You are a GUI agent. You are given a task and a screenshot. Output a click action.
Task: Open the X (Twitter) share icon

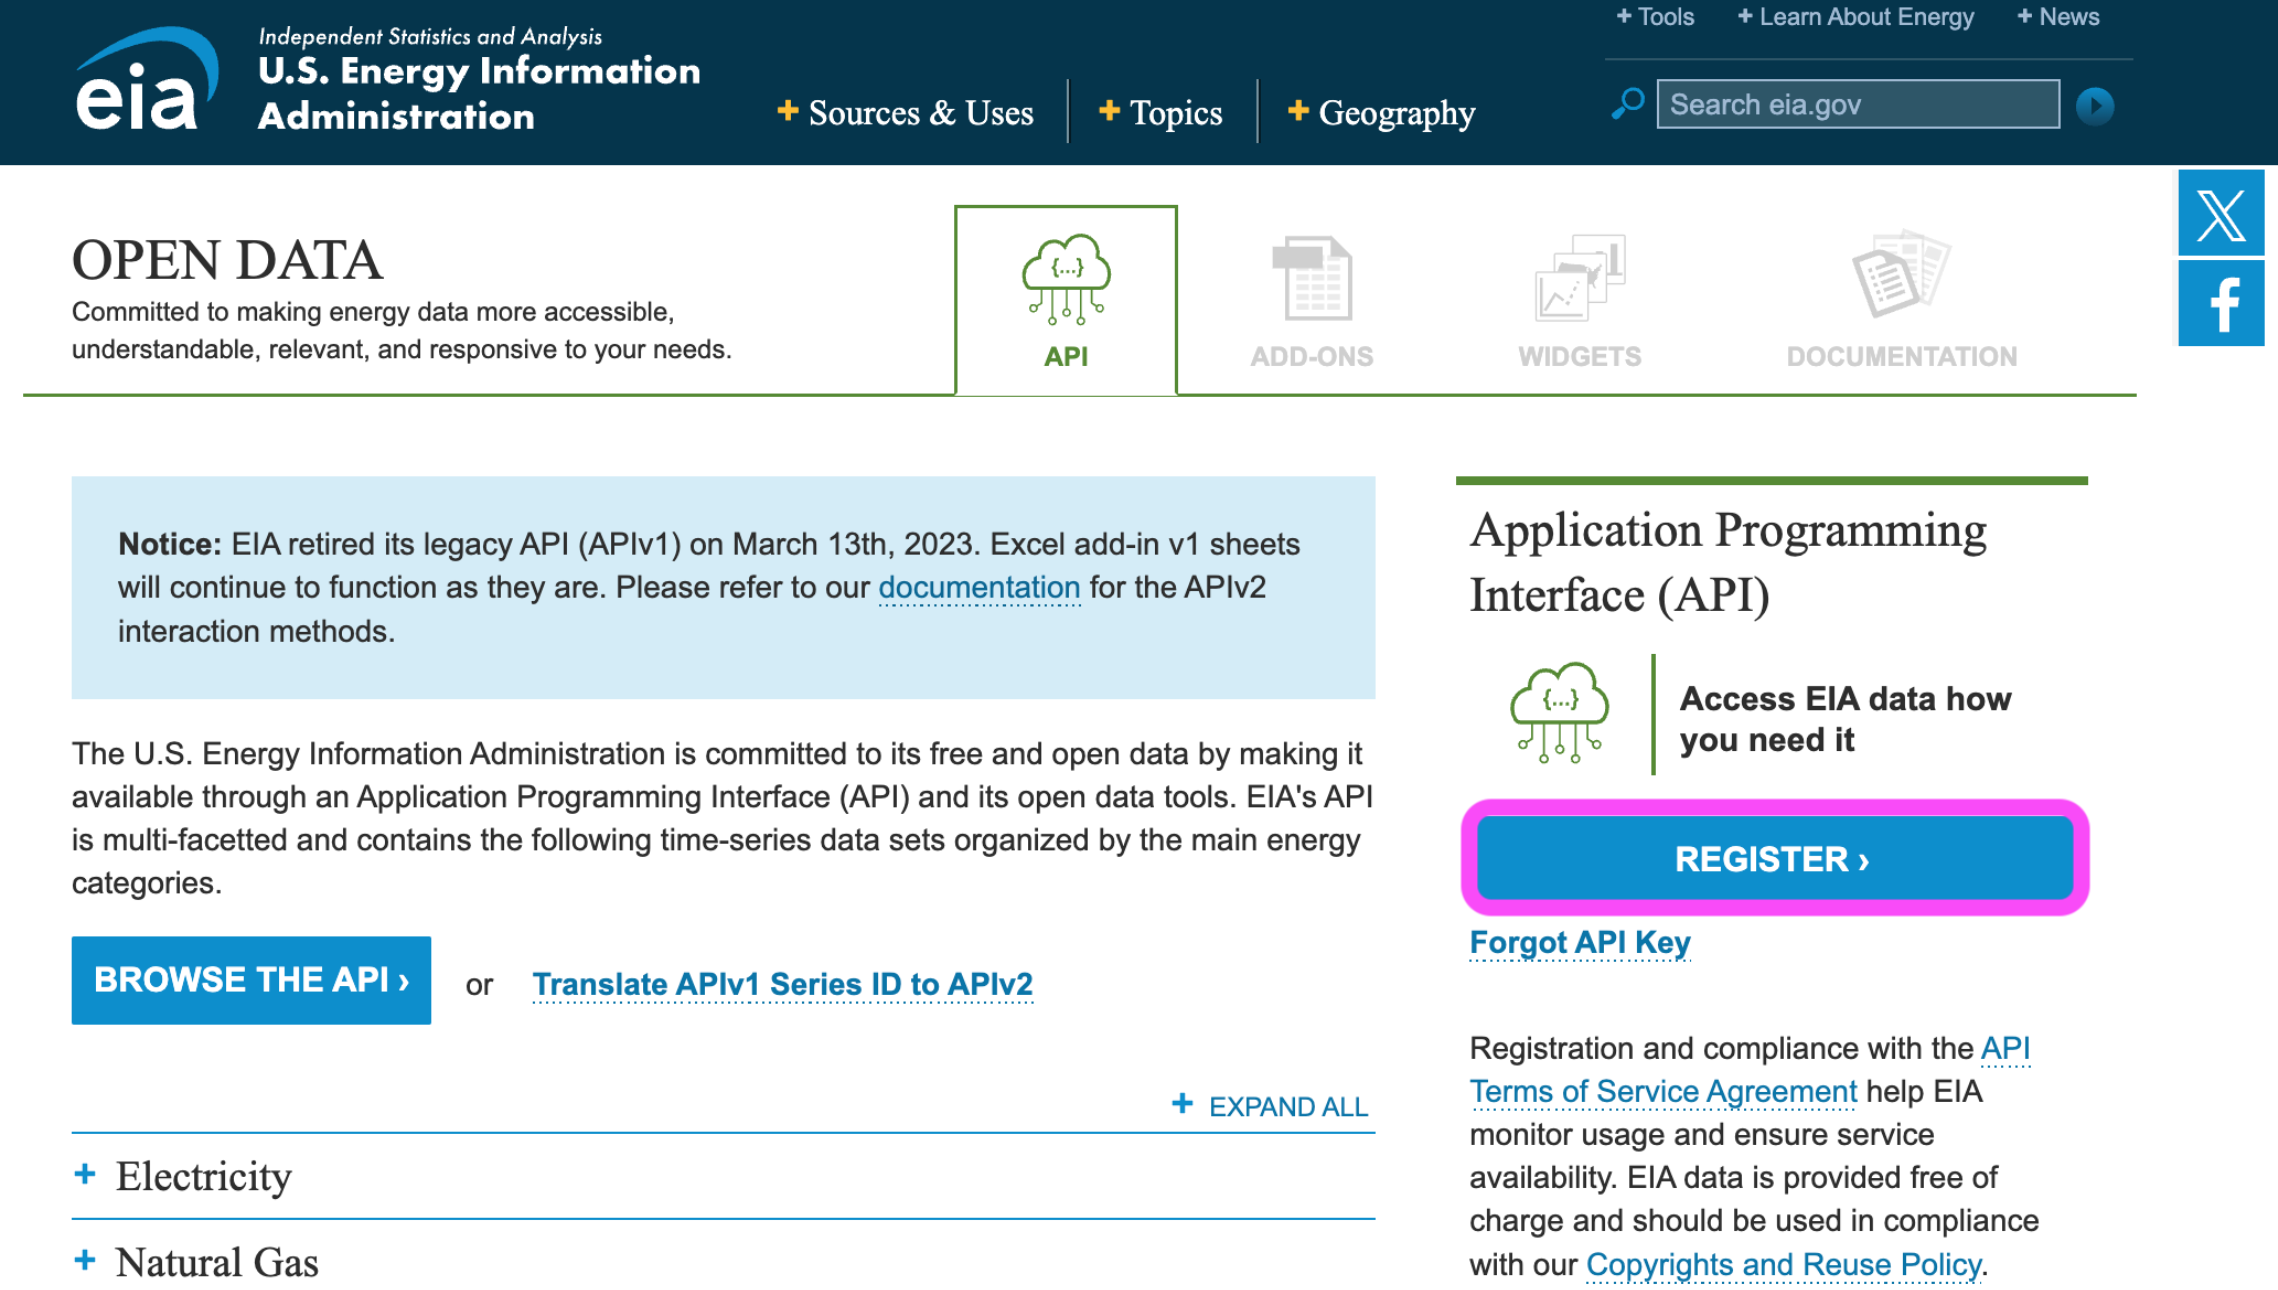coord(2220,213)
